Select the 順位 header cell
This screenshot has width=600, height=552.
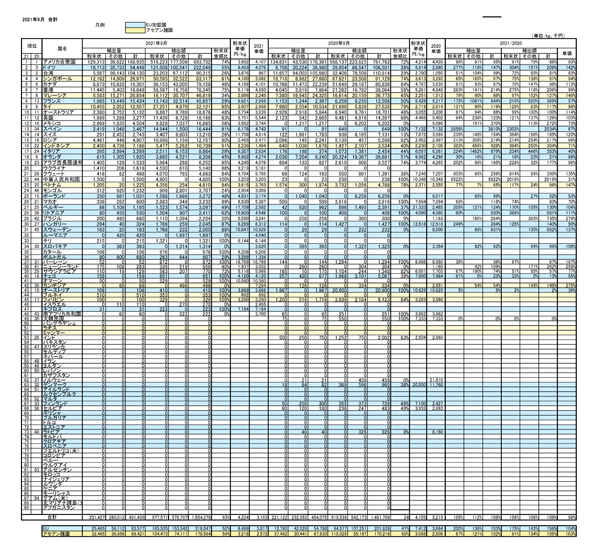[31, 46]
